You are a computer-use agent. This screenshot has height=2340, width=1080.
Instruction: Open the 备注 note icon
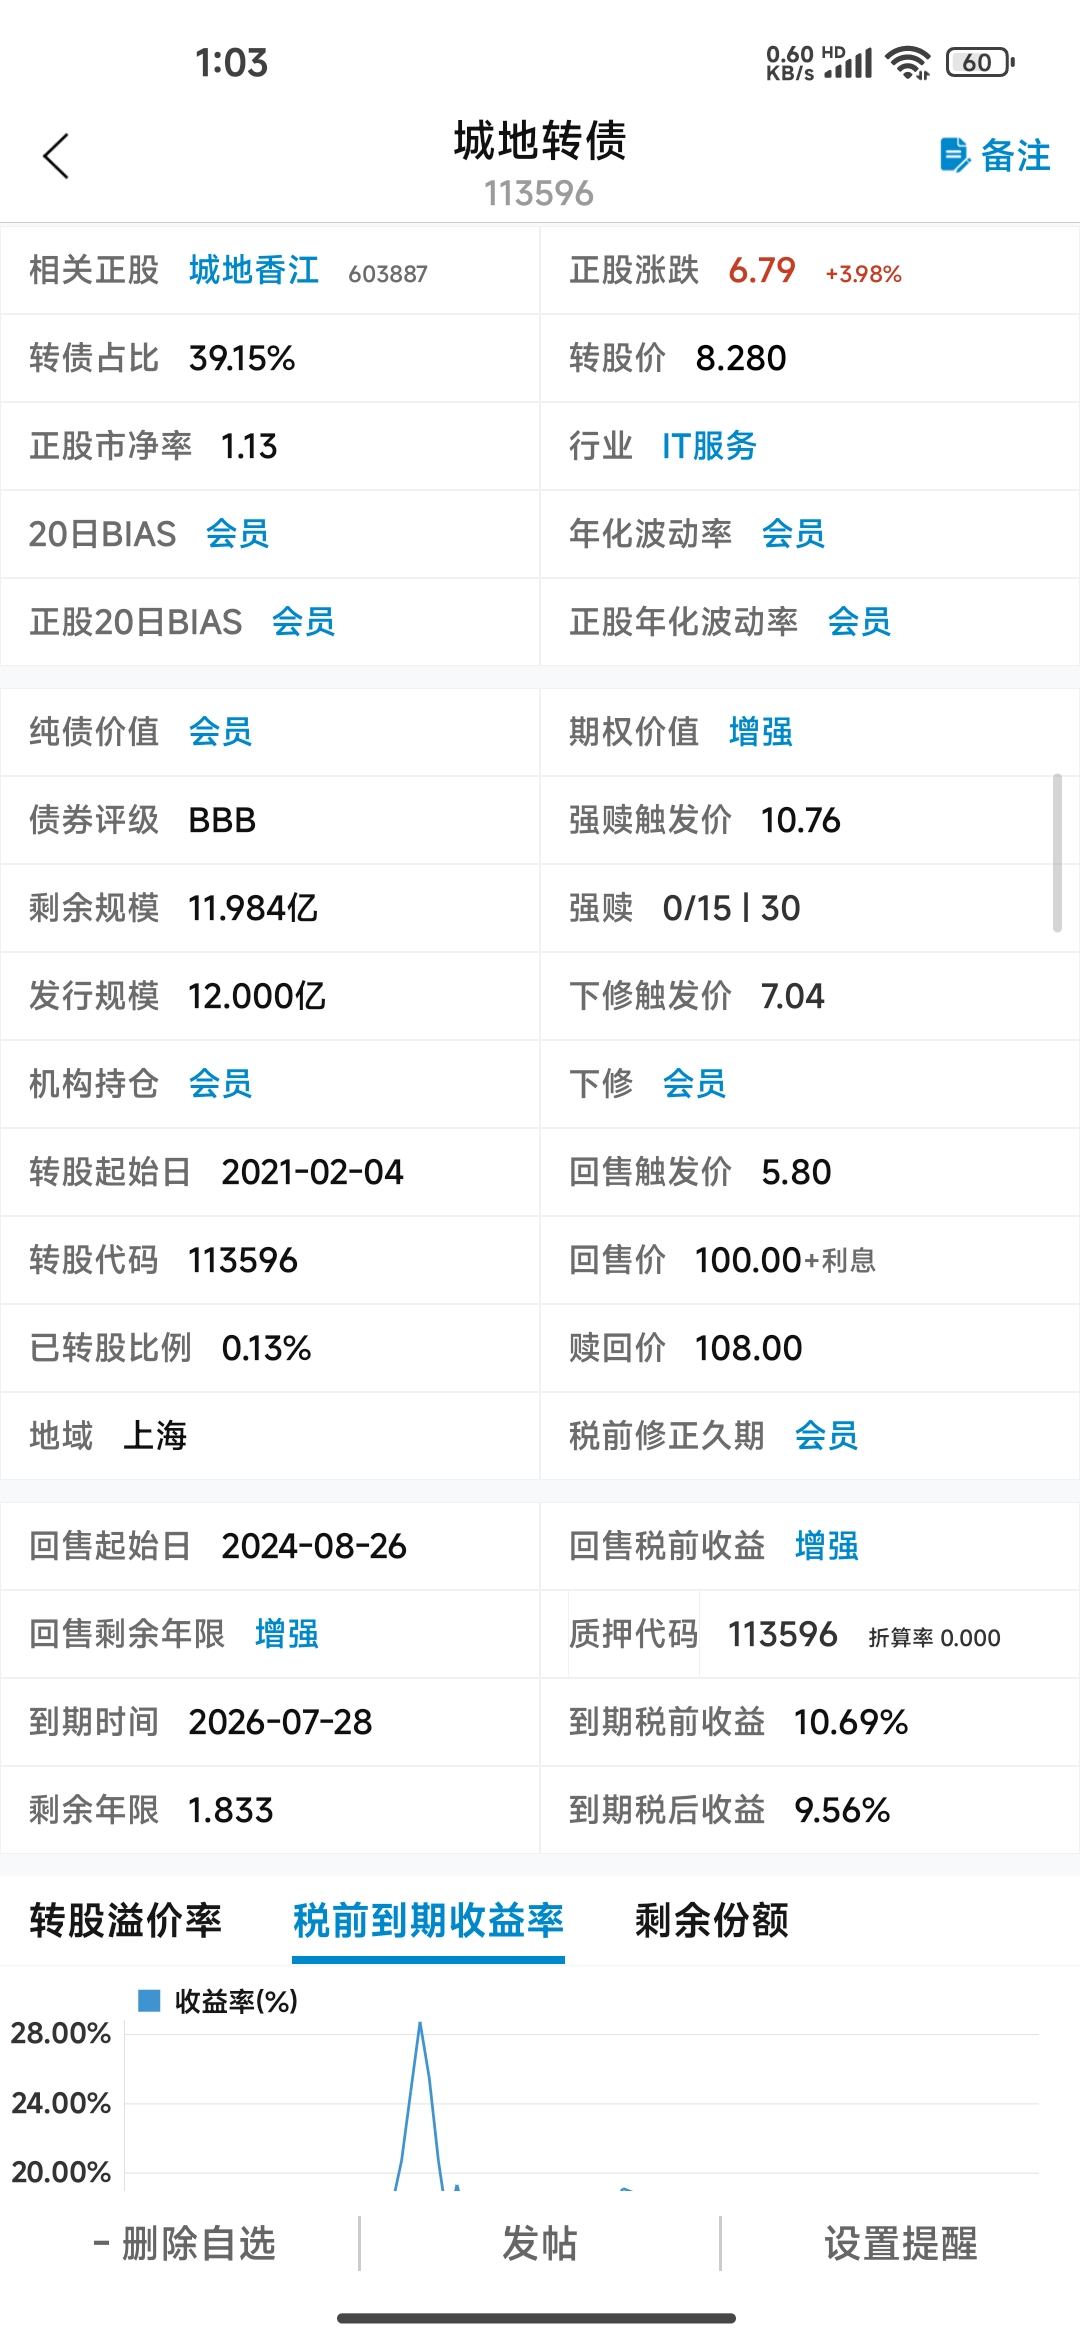point(955,156)
